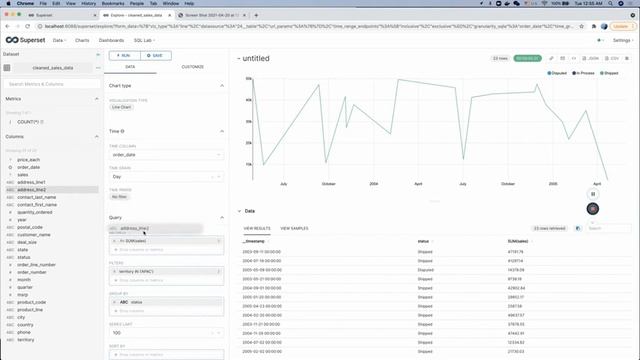Toggle the Disputed legend series
Image resolution: width=640 pixels, height=360 pixels.
click(x=557, y=73)
